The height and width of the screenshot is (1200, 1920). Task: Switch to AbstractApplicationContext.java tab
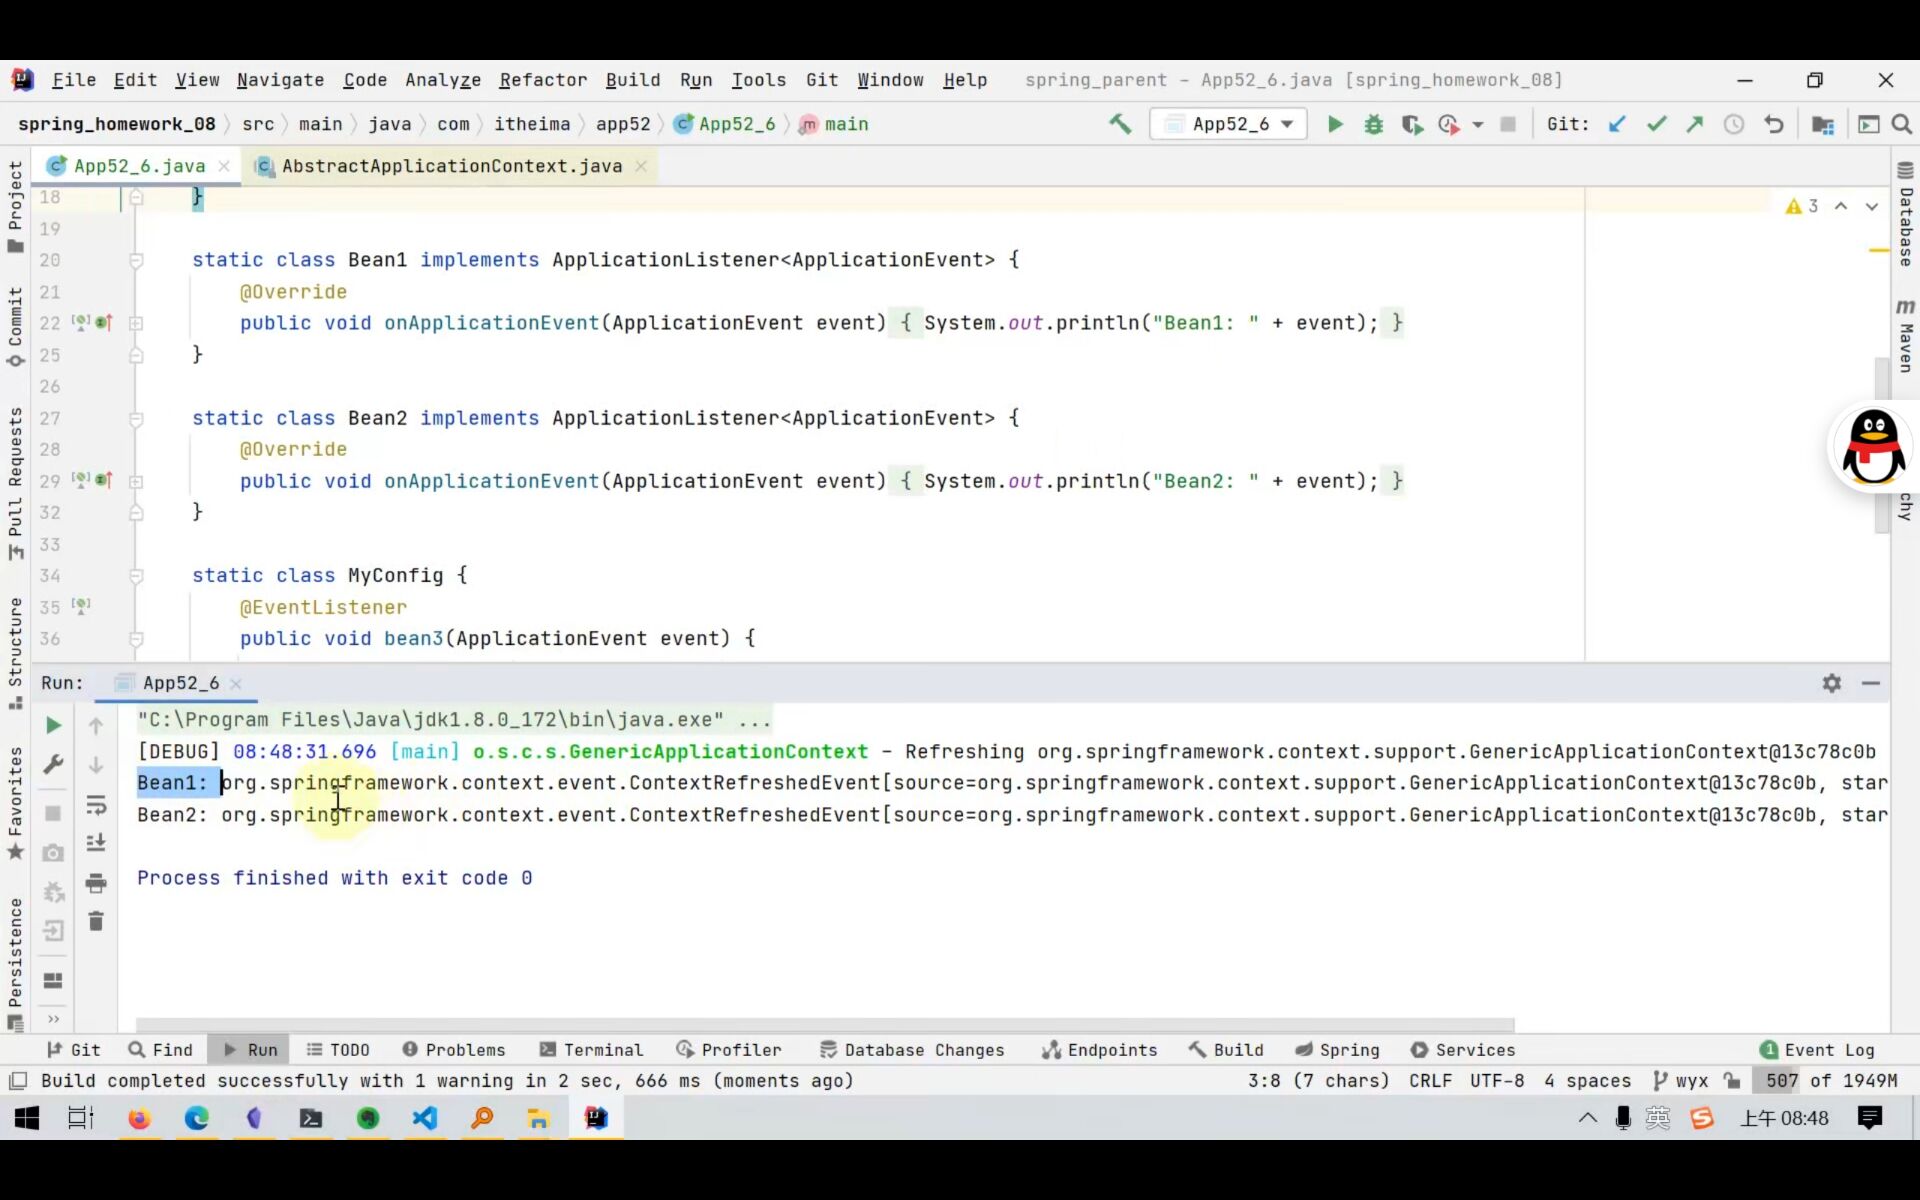point(451,166)
